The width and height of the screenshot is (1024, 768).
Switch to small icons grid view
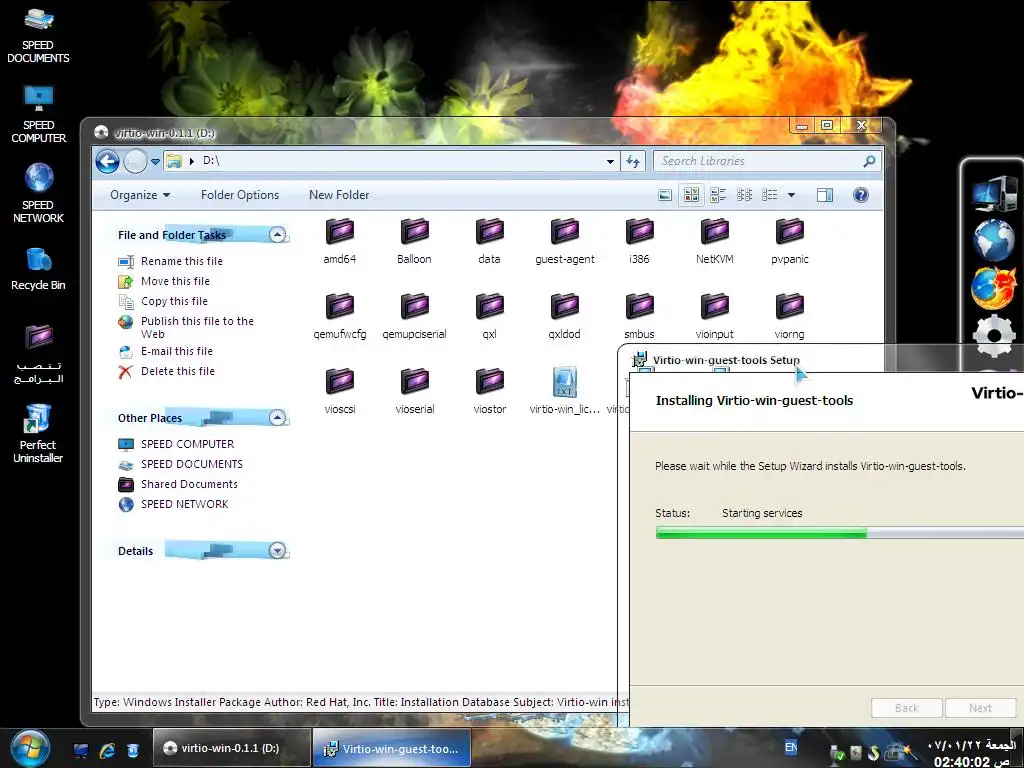(744, 195)
